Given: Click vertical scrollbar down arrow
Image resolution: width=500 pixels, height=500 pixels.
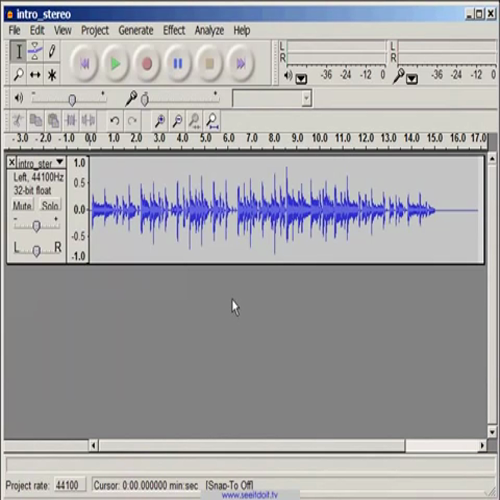Looking at the screenshot, I should [492, 432].
